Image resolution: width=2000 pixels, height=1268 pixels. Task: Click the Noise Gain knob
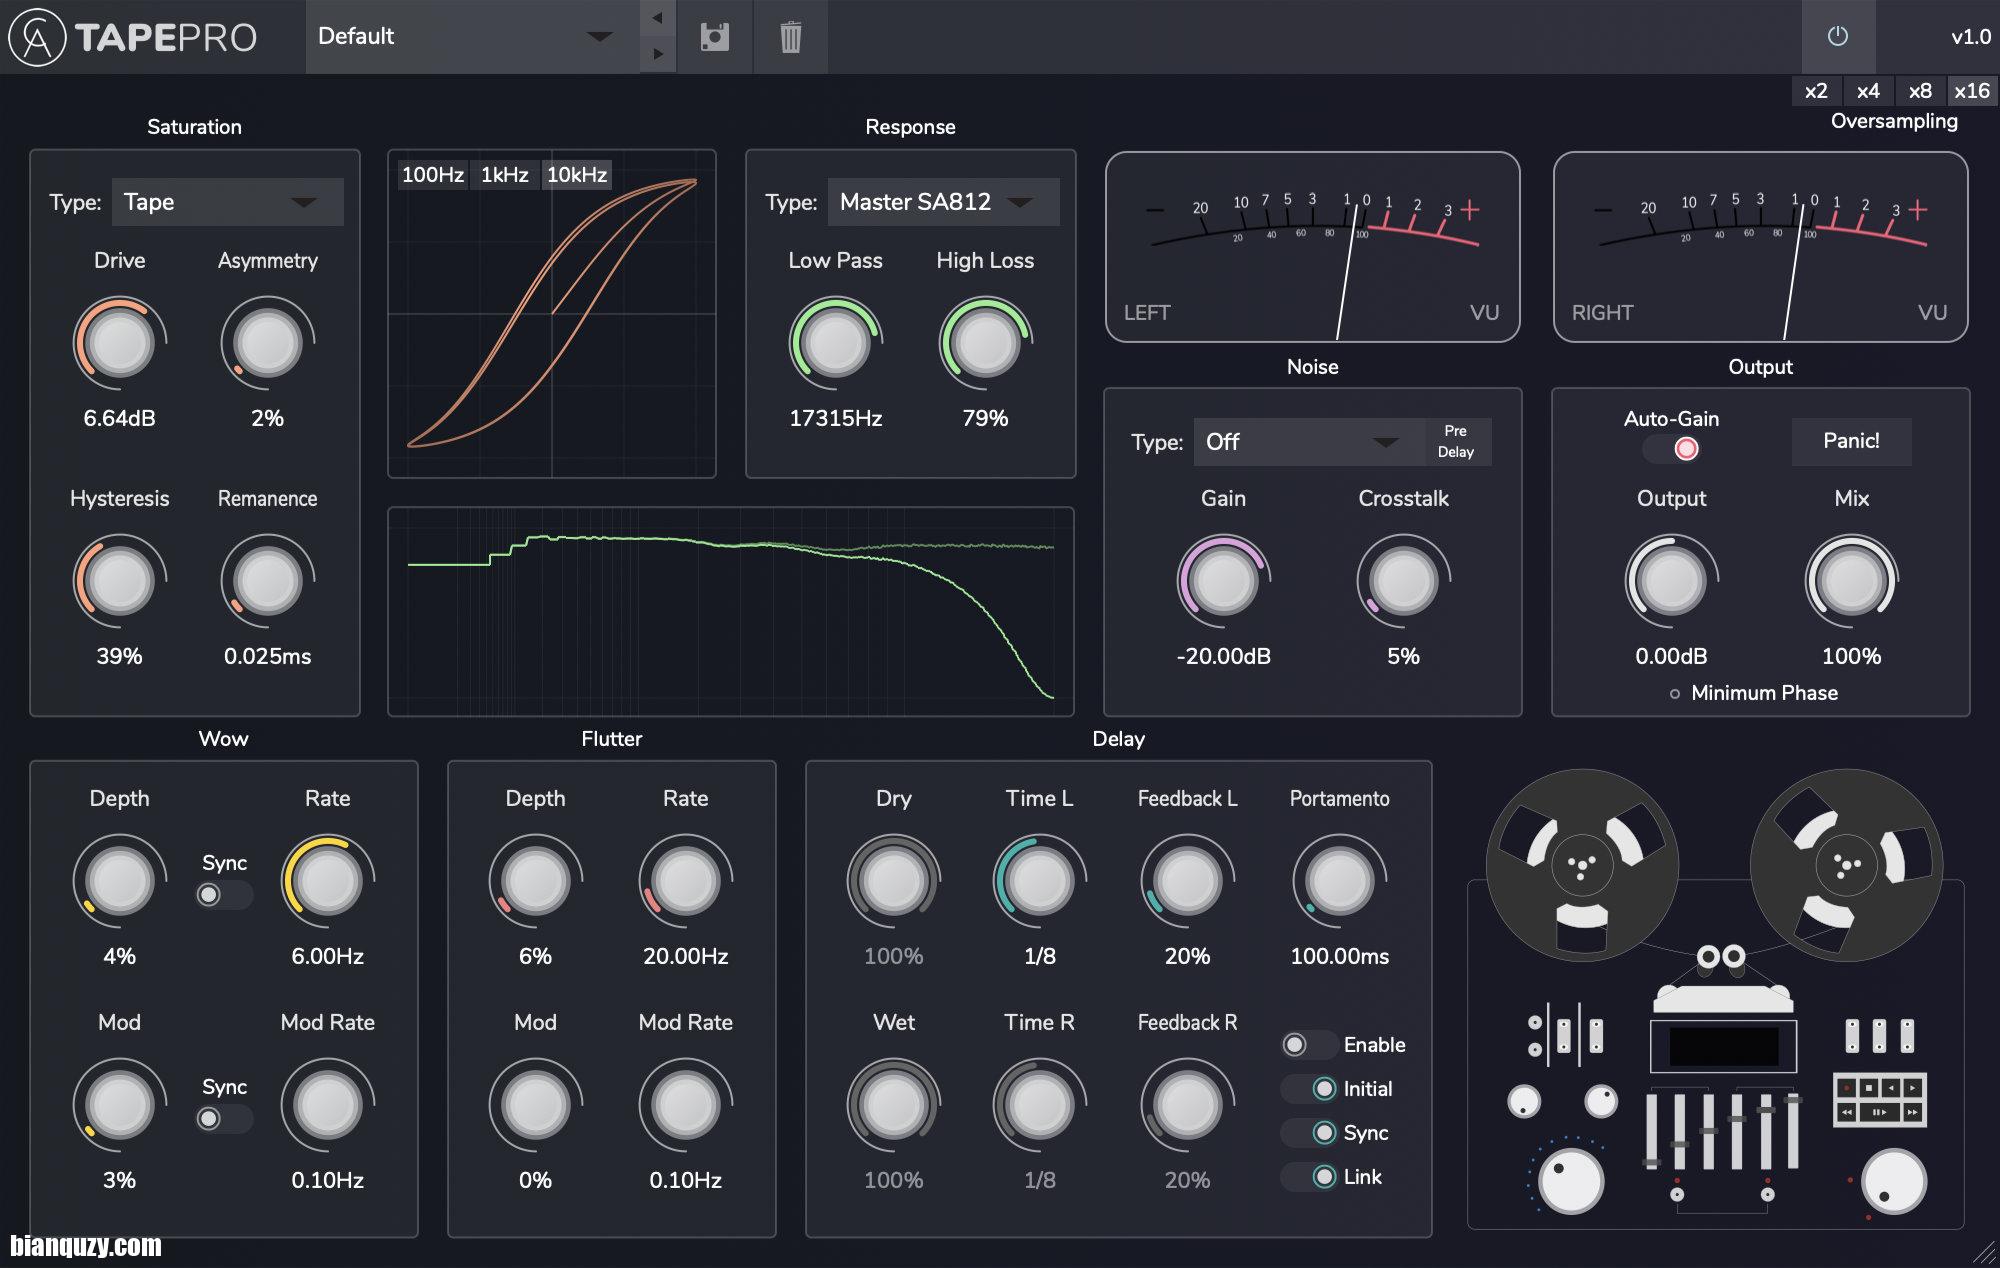[x=1223, y=581]
